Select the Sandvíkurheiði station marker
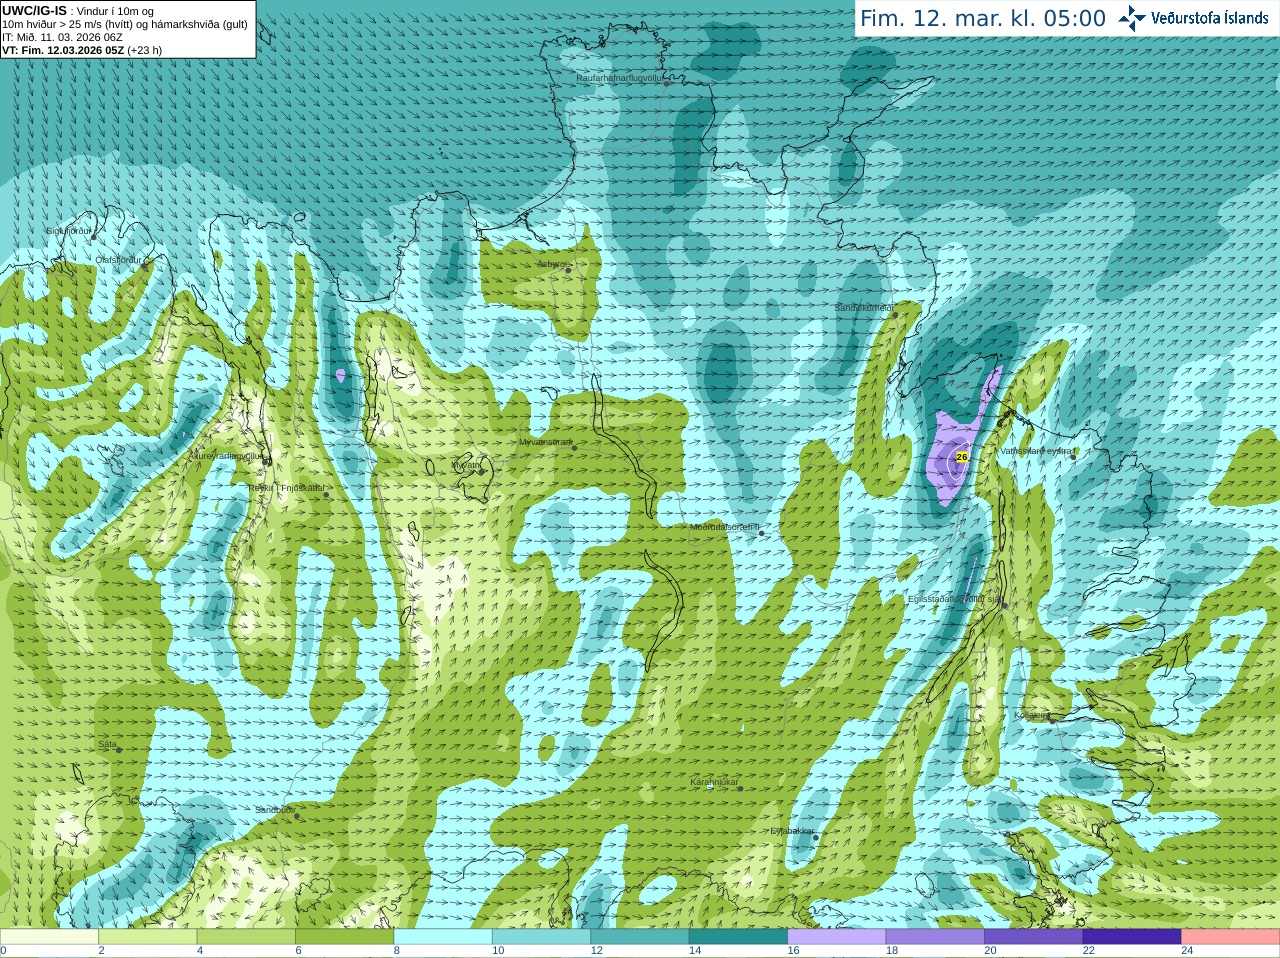This screenshot has width=1280, height=958. tap(895, 315)
